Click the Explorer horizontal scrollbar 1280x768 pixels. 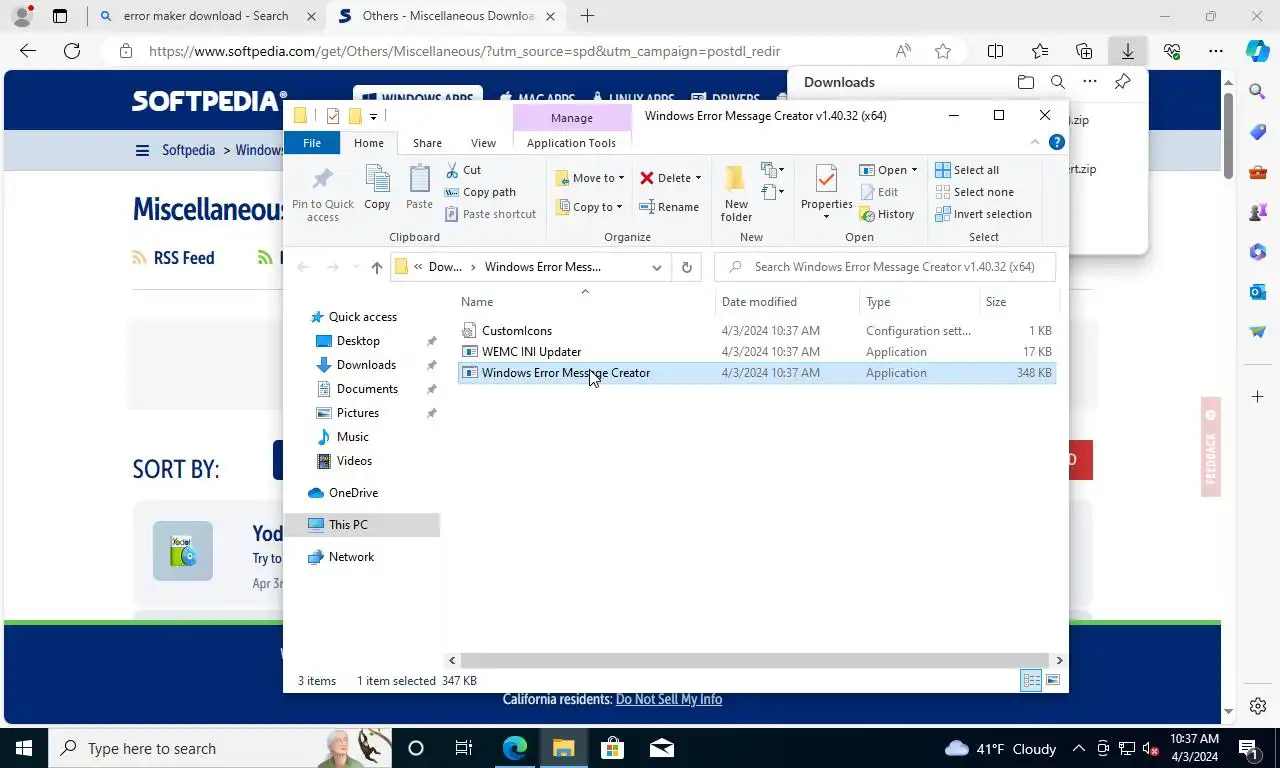[755, 660]
